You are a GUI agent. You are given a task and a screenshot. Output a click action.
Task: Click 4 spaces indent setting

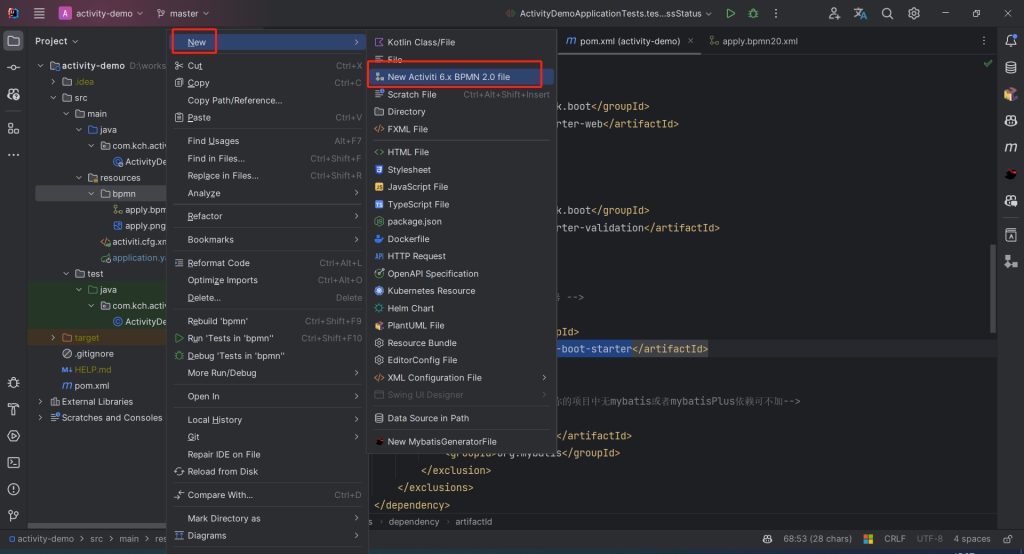[971, 539]
